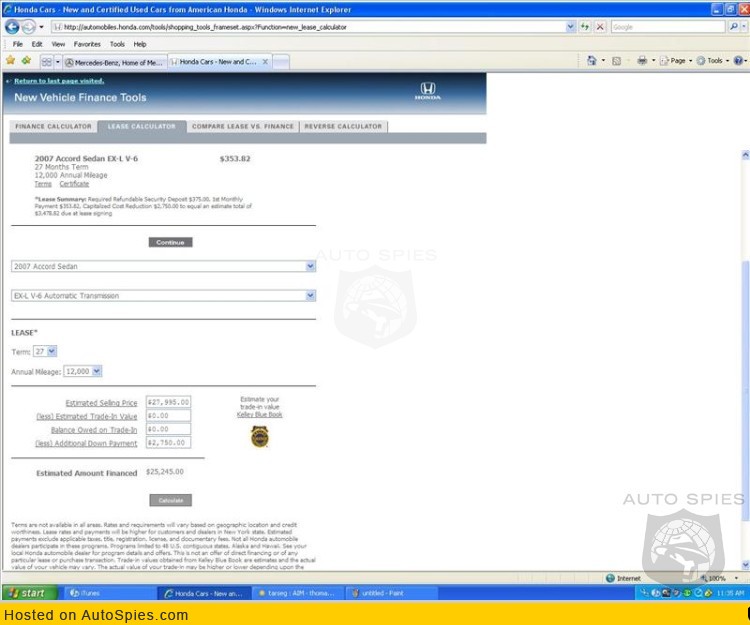This screenshot has height=625, width=750.
Task: Click the Honda logo in header
Action: click(x=428, y=90)
